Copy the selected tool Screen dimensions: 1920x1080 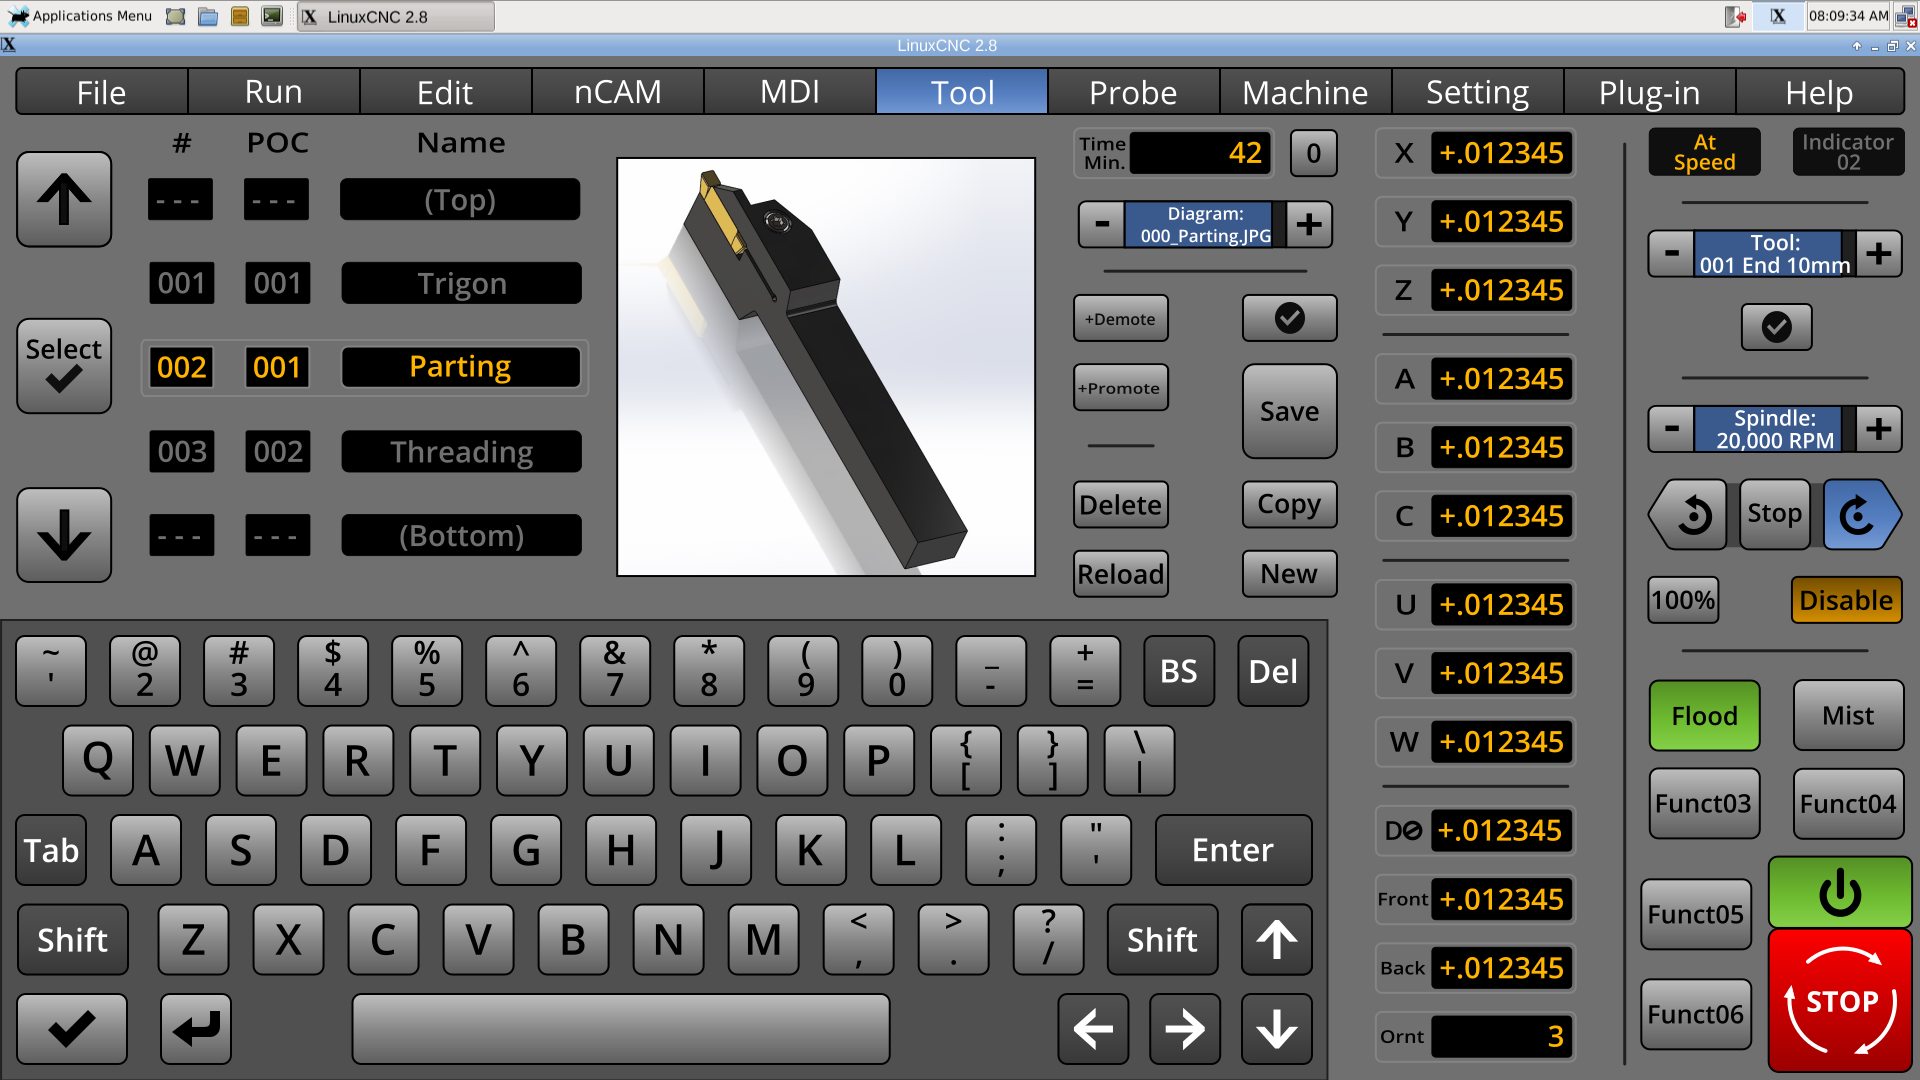click(1289, 505)
